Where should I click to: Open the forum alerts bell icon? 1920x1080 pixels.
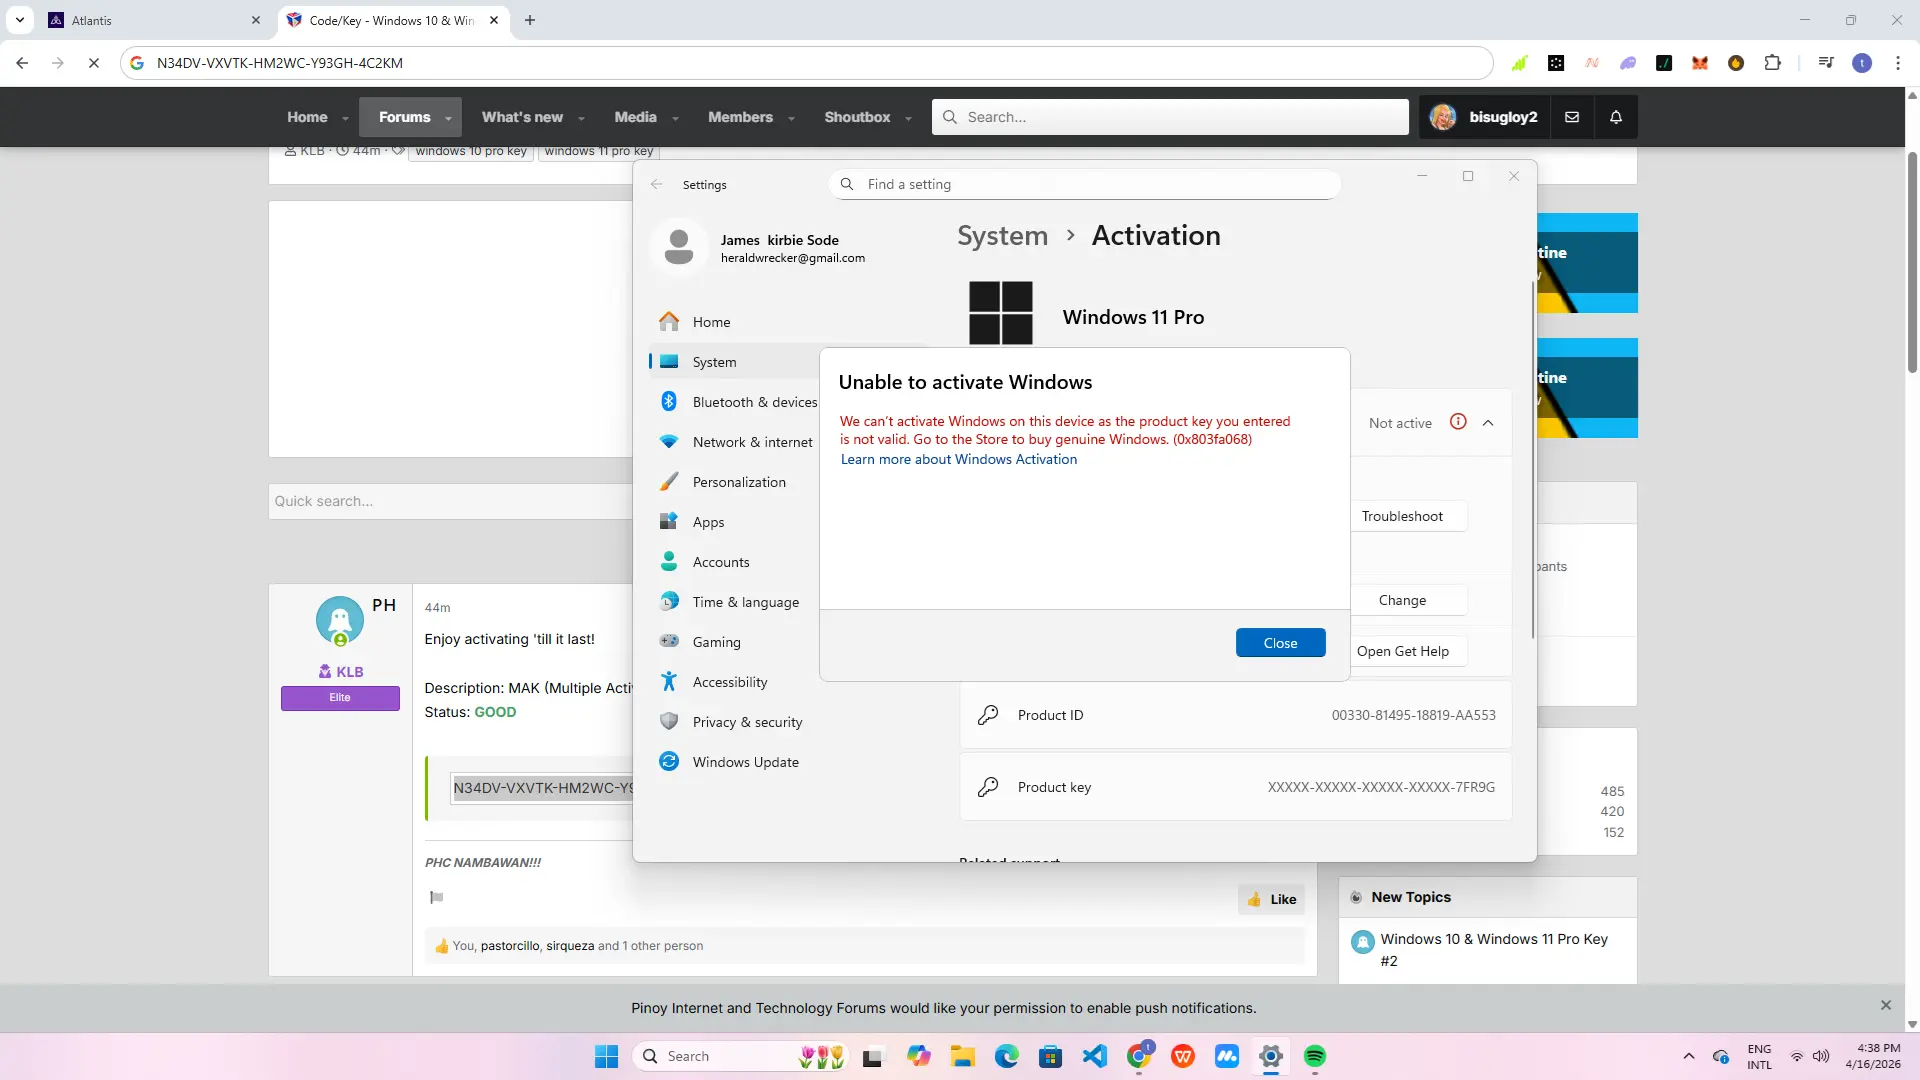tap(1615, 117)
